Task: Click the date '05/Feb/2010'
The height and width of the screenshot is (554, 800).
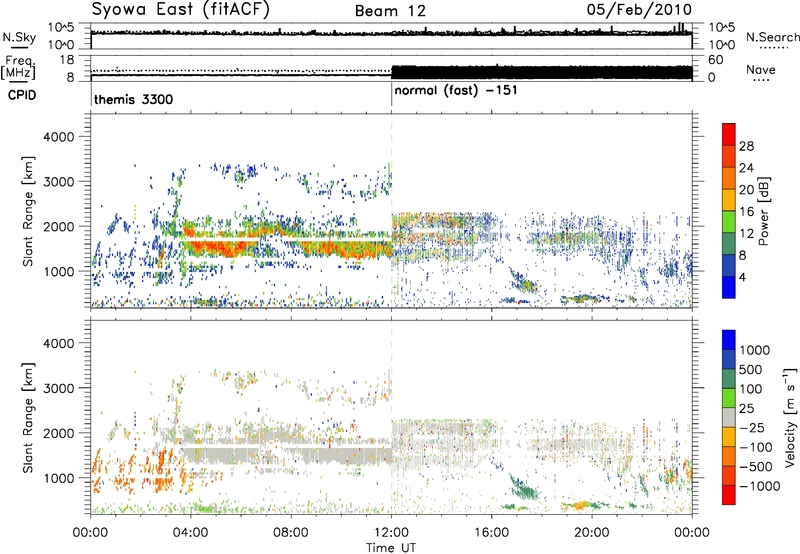Action: click(x=639, y=9)
